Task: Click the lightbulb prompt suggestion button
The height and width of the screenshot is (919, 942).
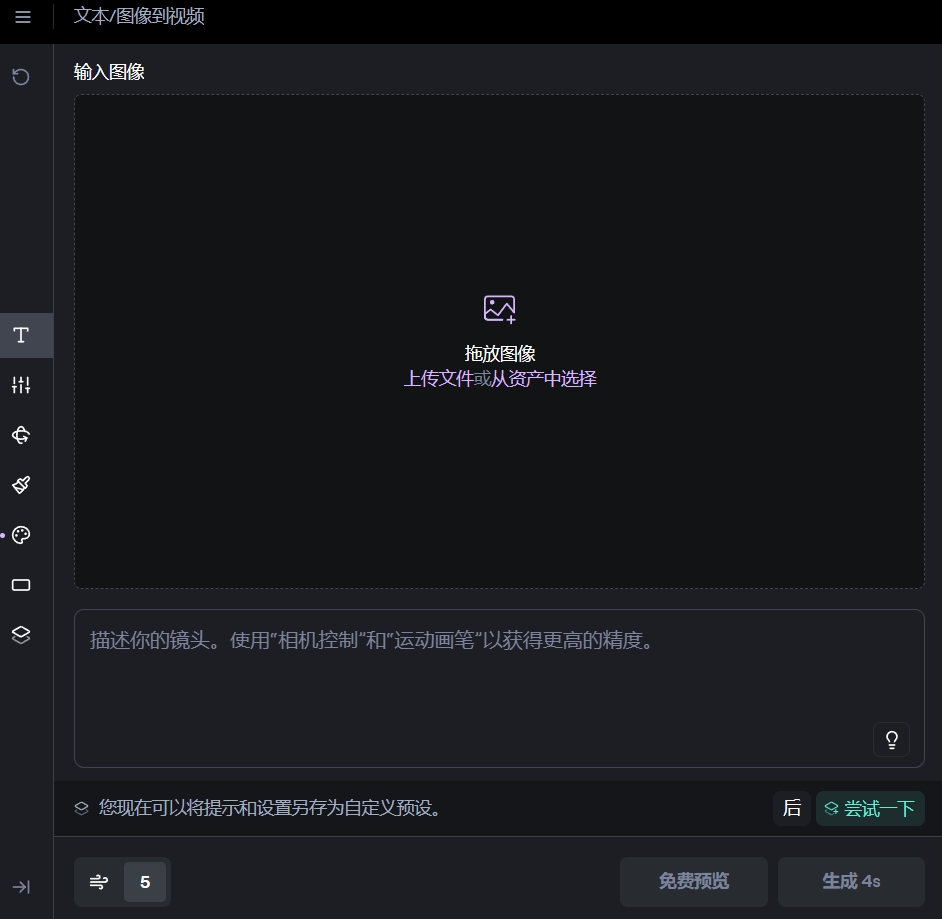Action: tap(892, 739)
